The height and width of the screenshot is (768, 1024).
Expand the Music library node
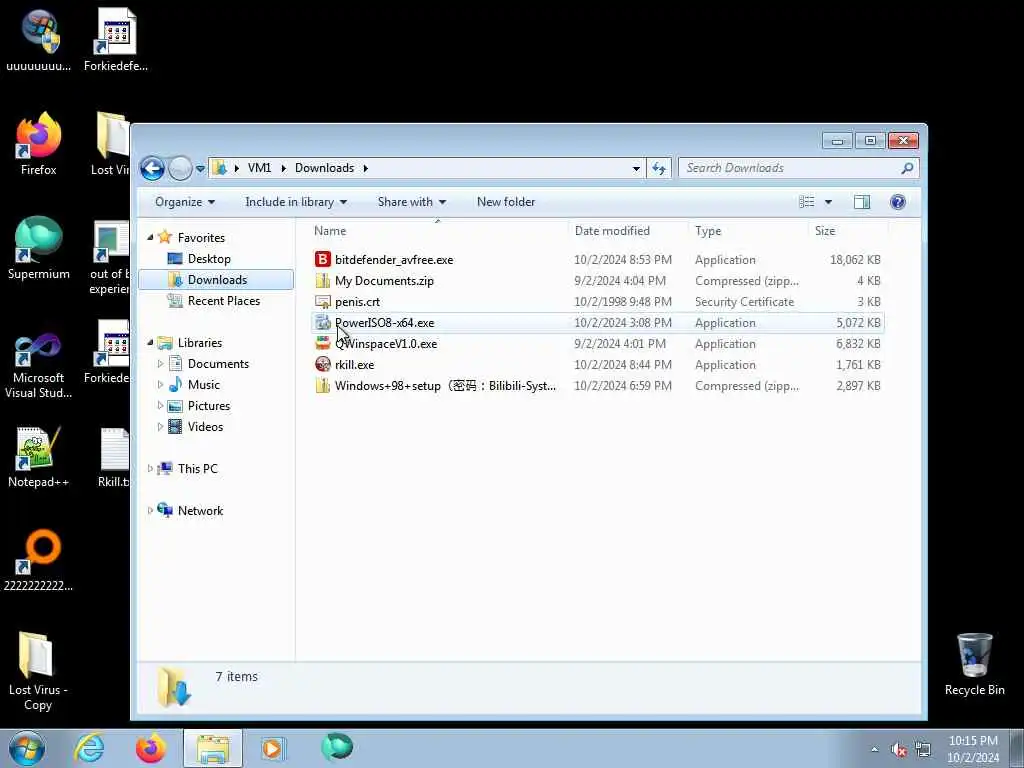pyautogui.click(x=161, y=385)
